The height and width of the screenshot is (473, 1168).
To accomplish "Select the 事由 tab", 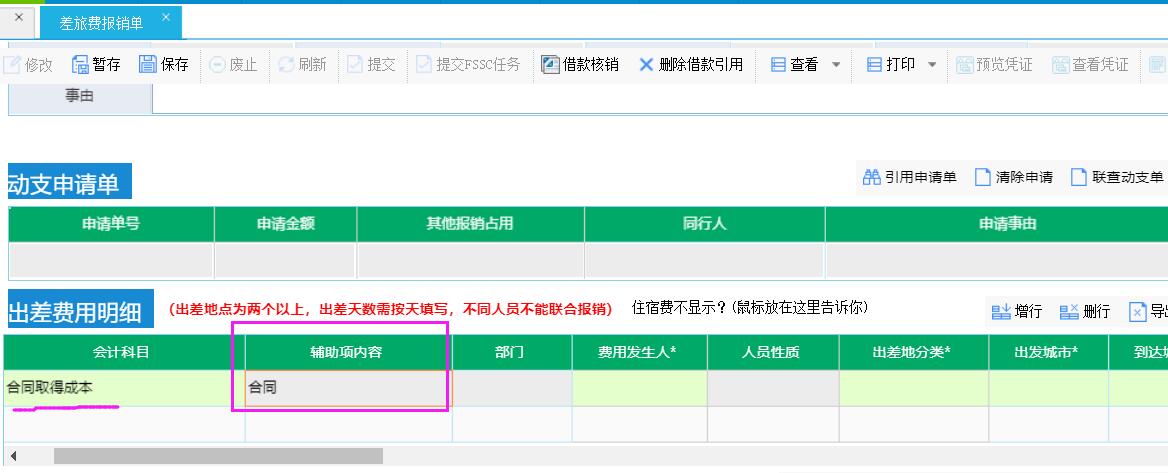I will [80, 97].
